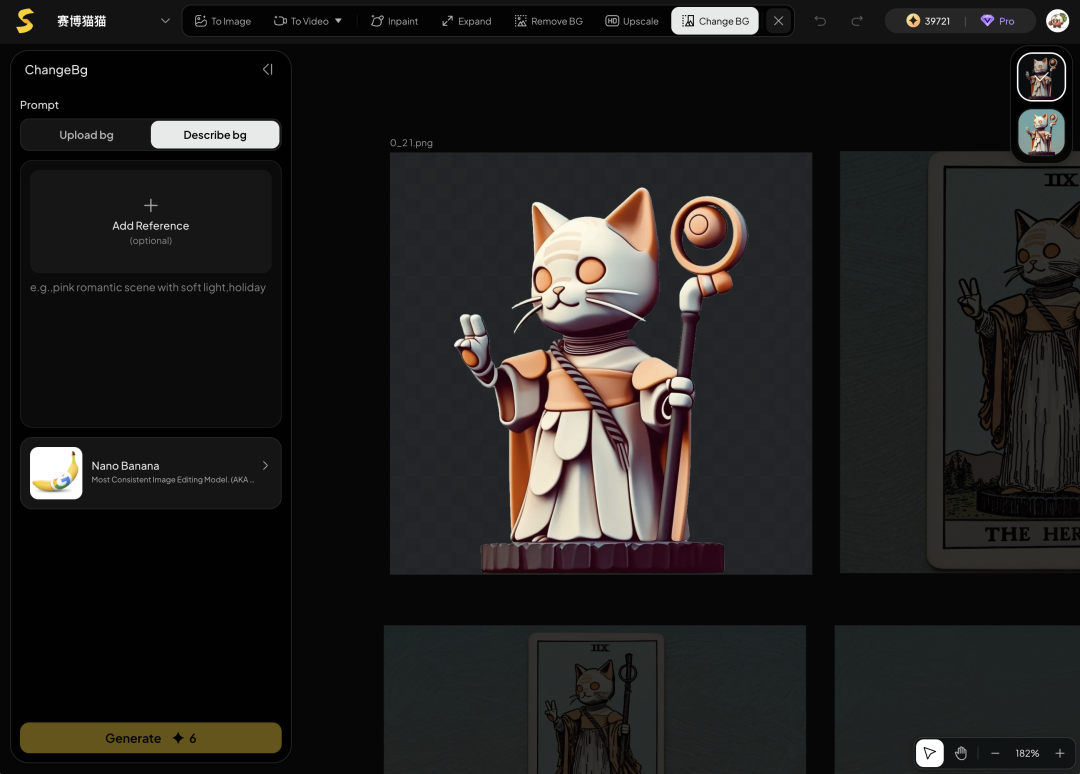Choose the Remove BG tool
The height and width of the screenshot is (774, 1080).
click(548, 21)
